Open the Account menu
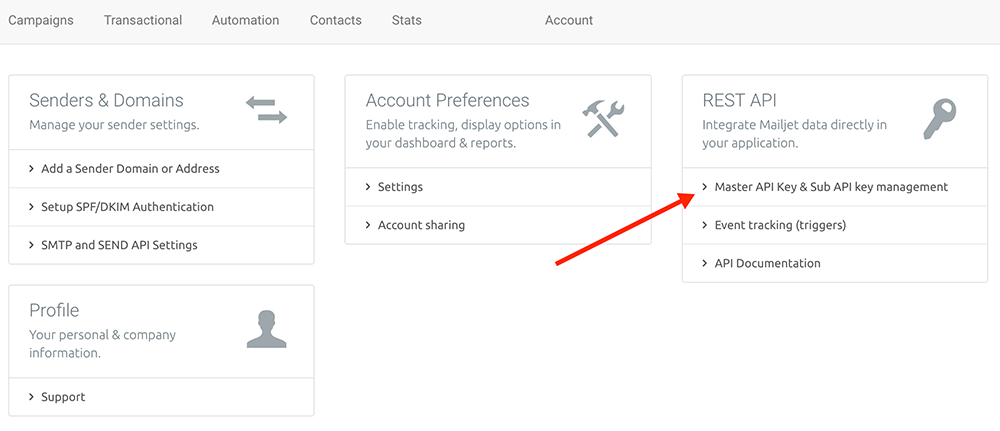 point(569,20)
